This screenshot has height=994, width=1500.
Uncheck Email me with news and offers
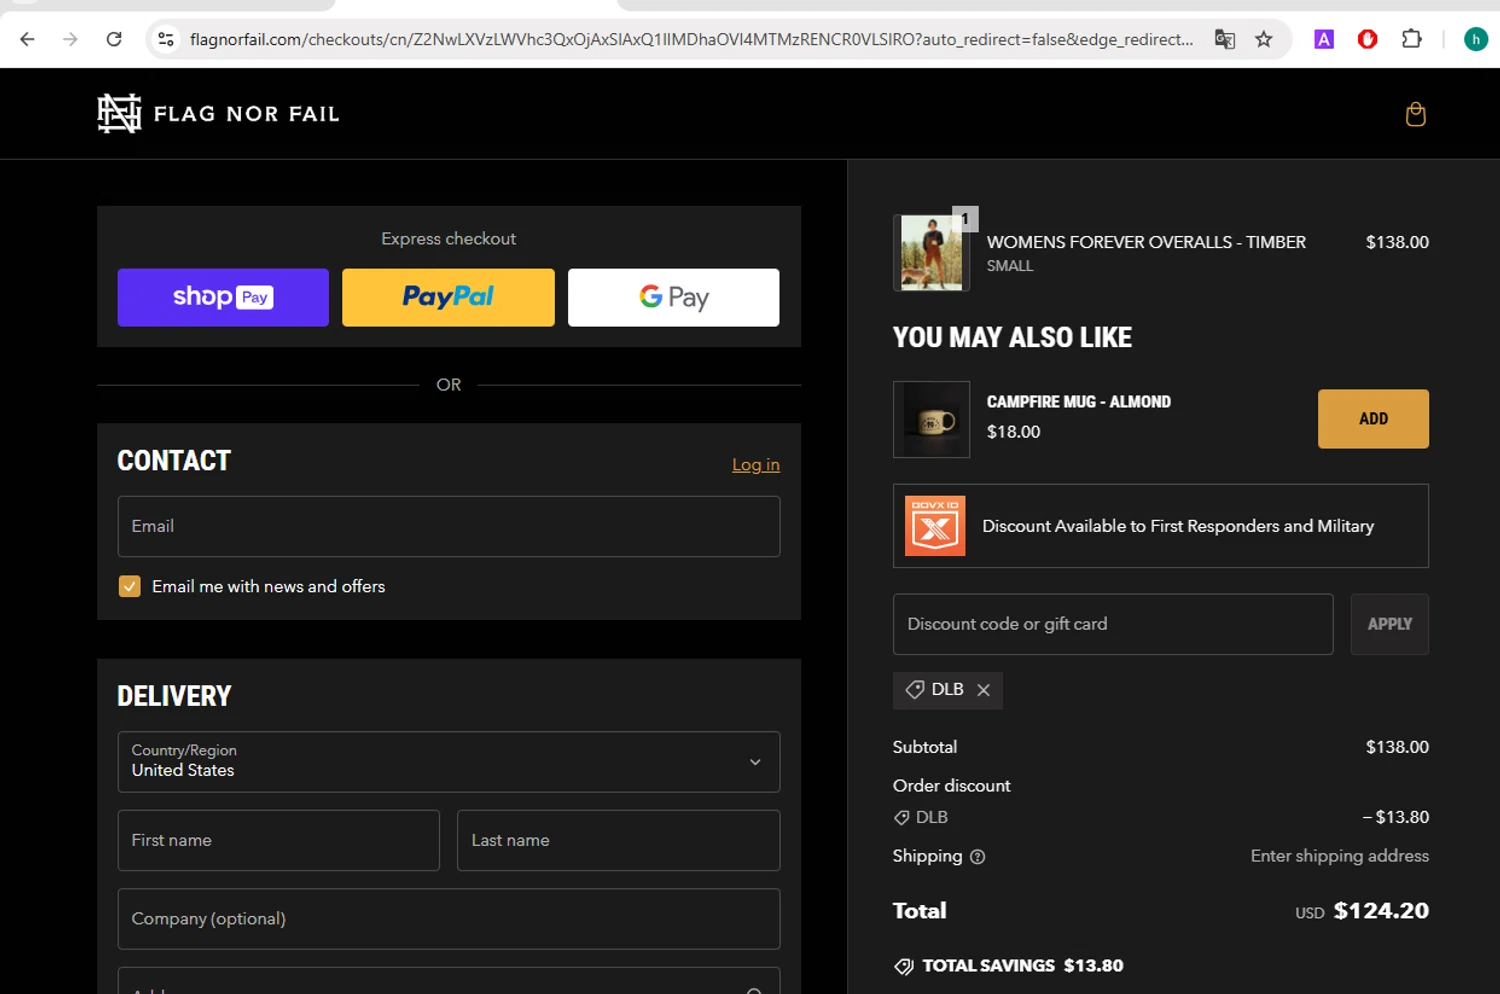(130, 586)
